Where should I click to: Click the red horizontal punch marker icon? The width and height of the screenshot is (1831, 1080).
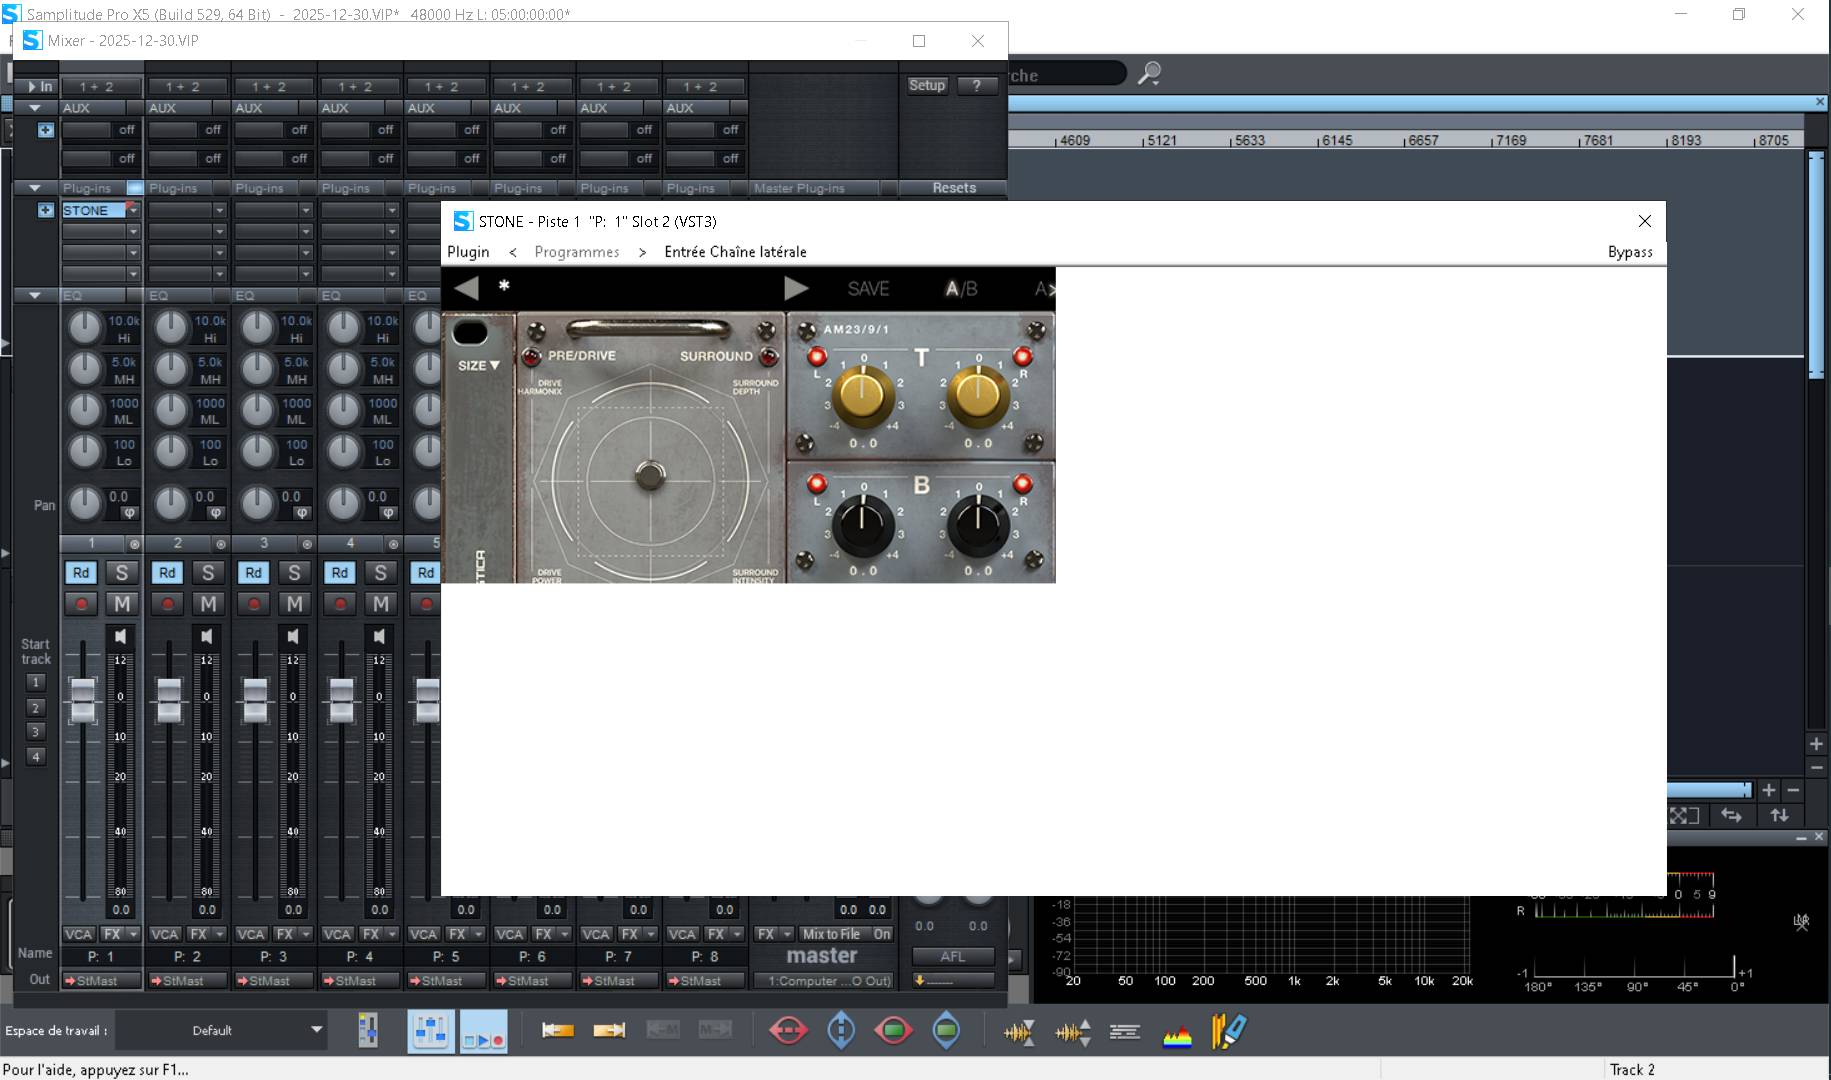point(788,1030)
